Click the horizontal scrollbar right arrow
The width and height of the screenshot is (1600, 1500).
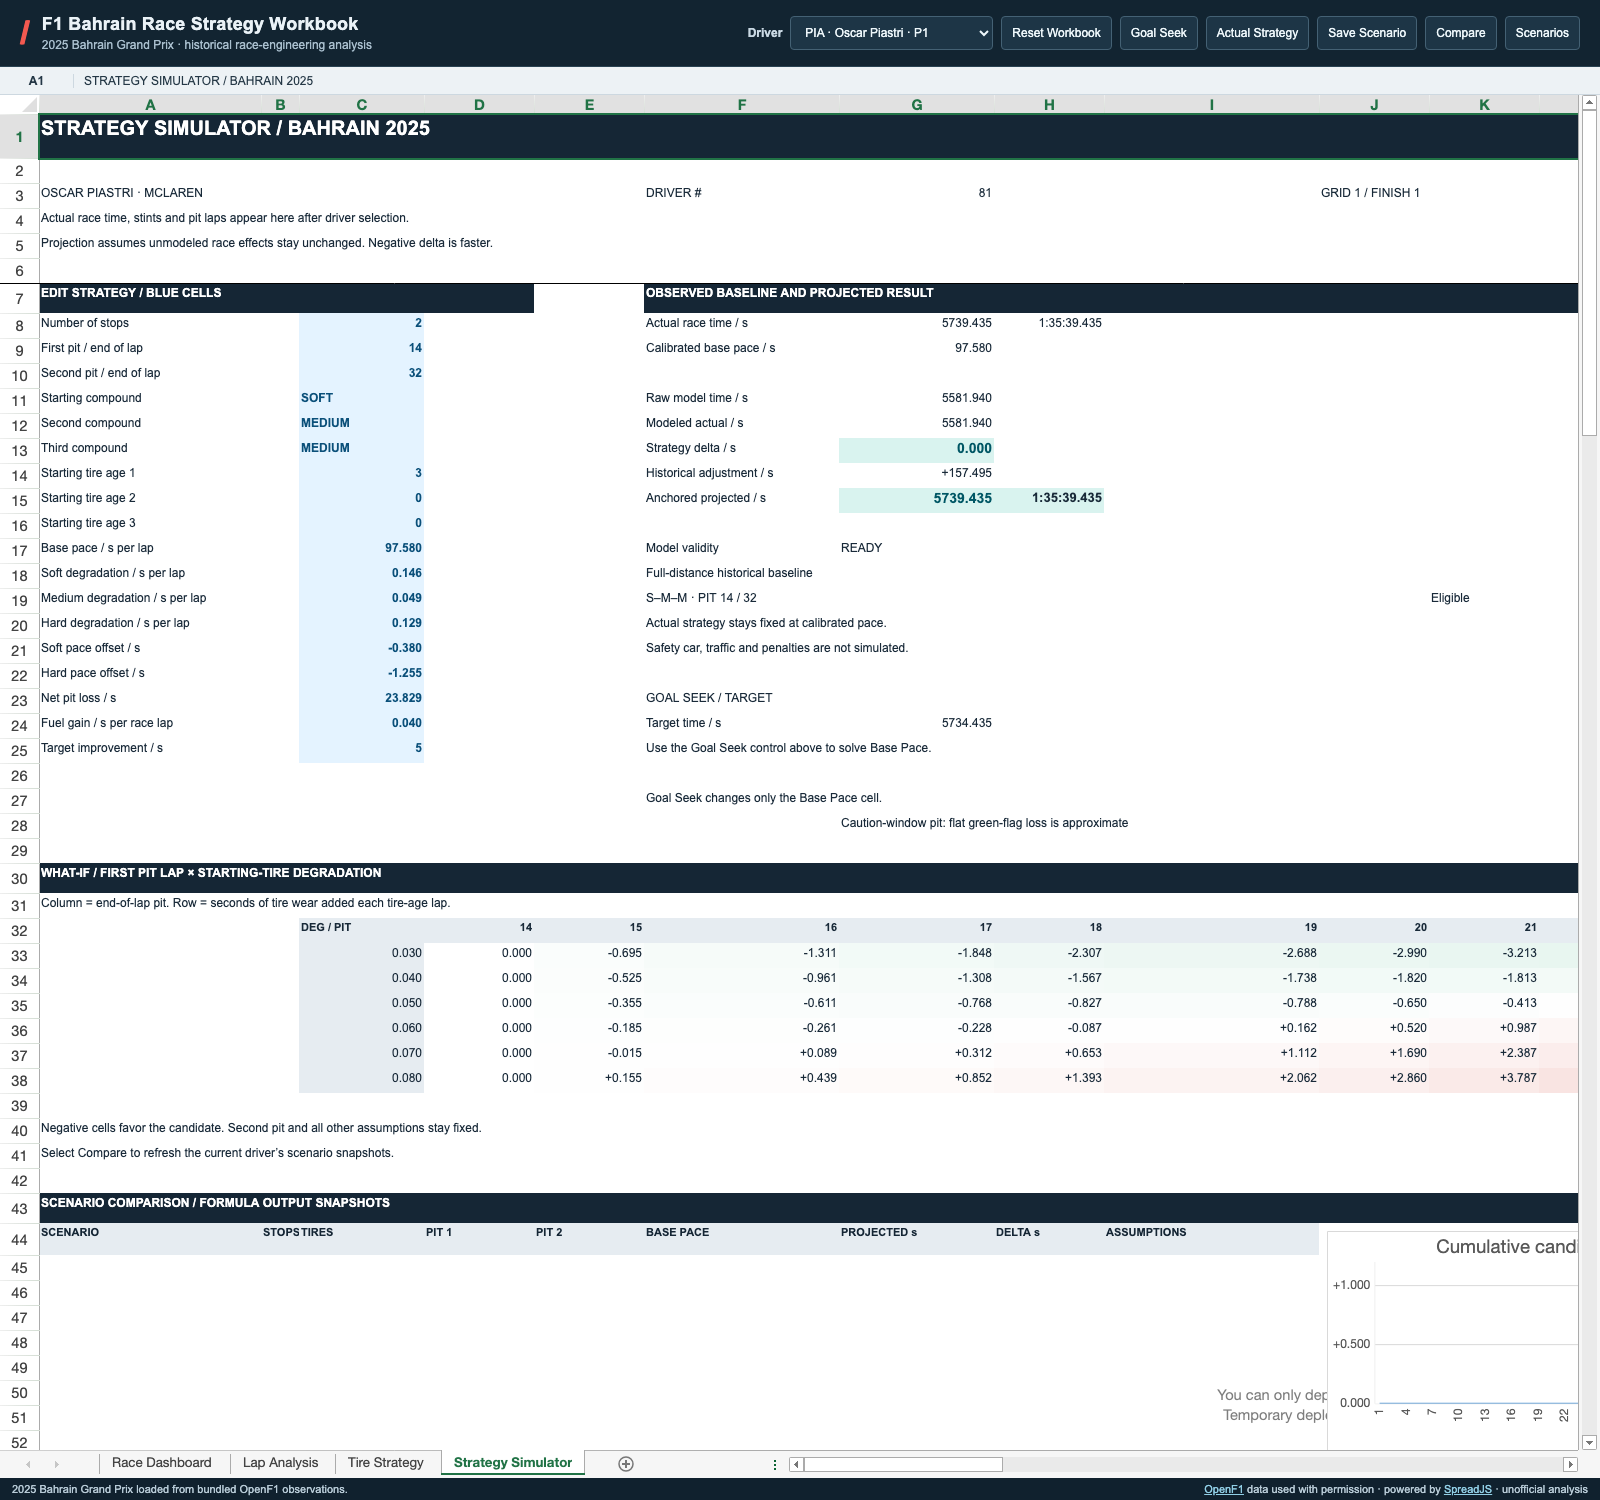(1571, 1464)
